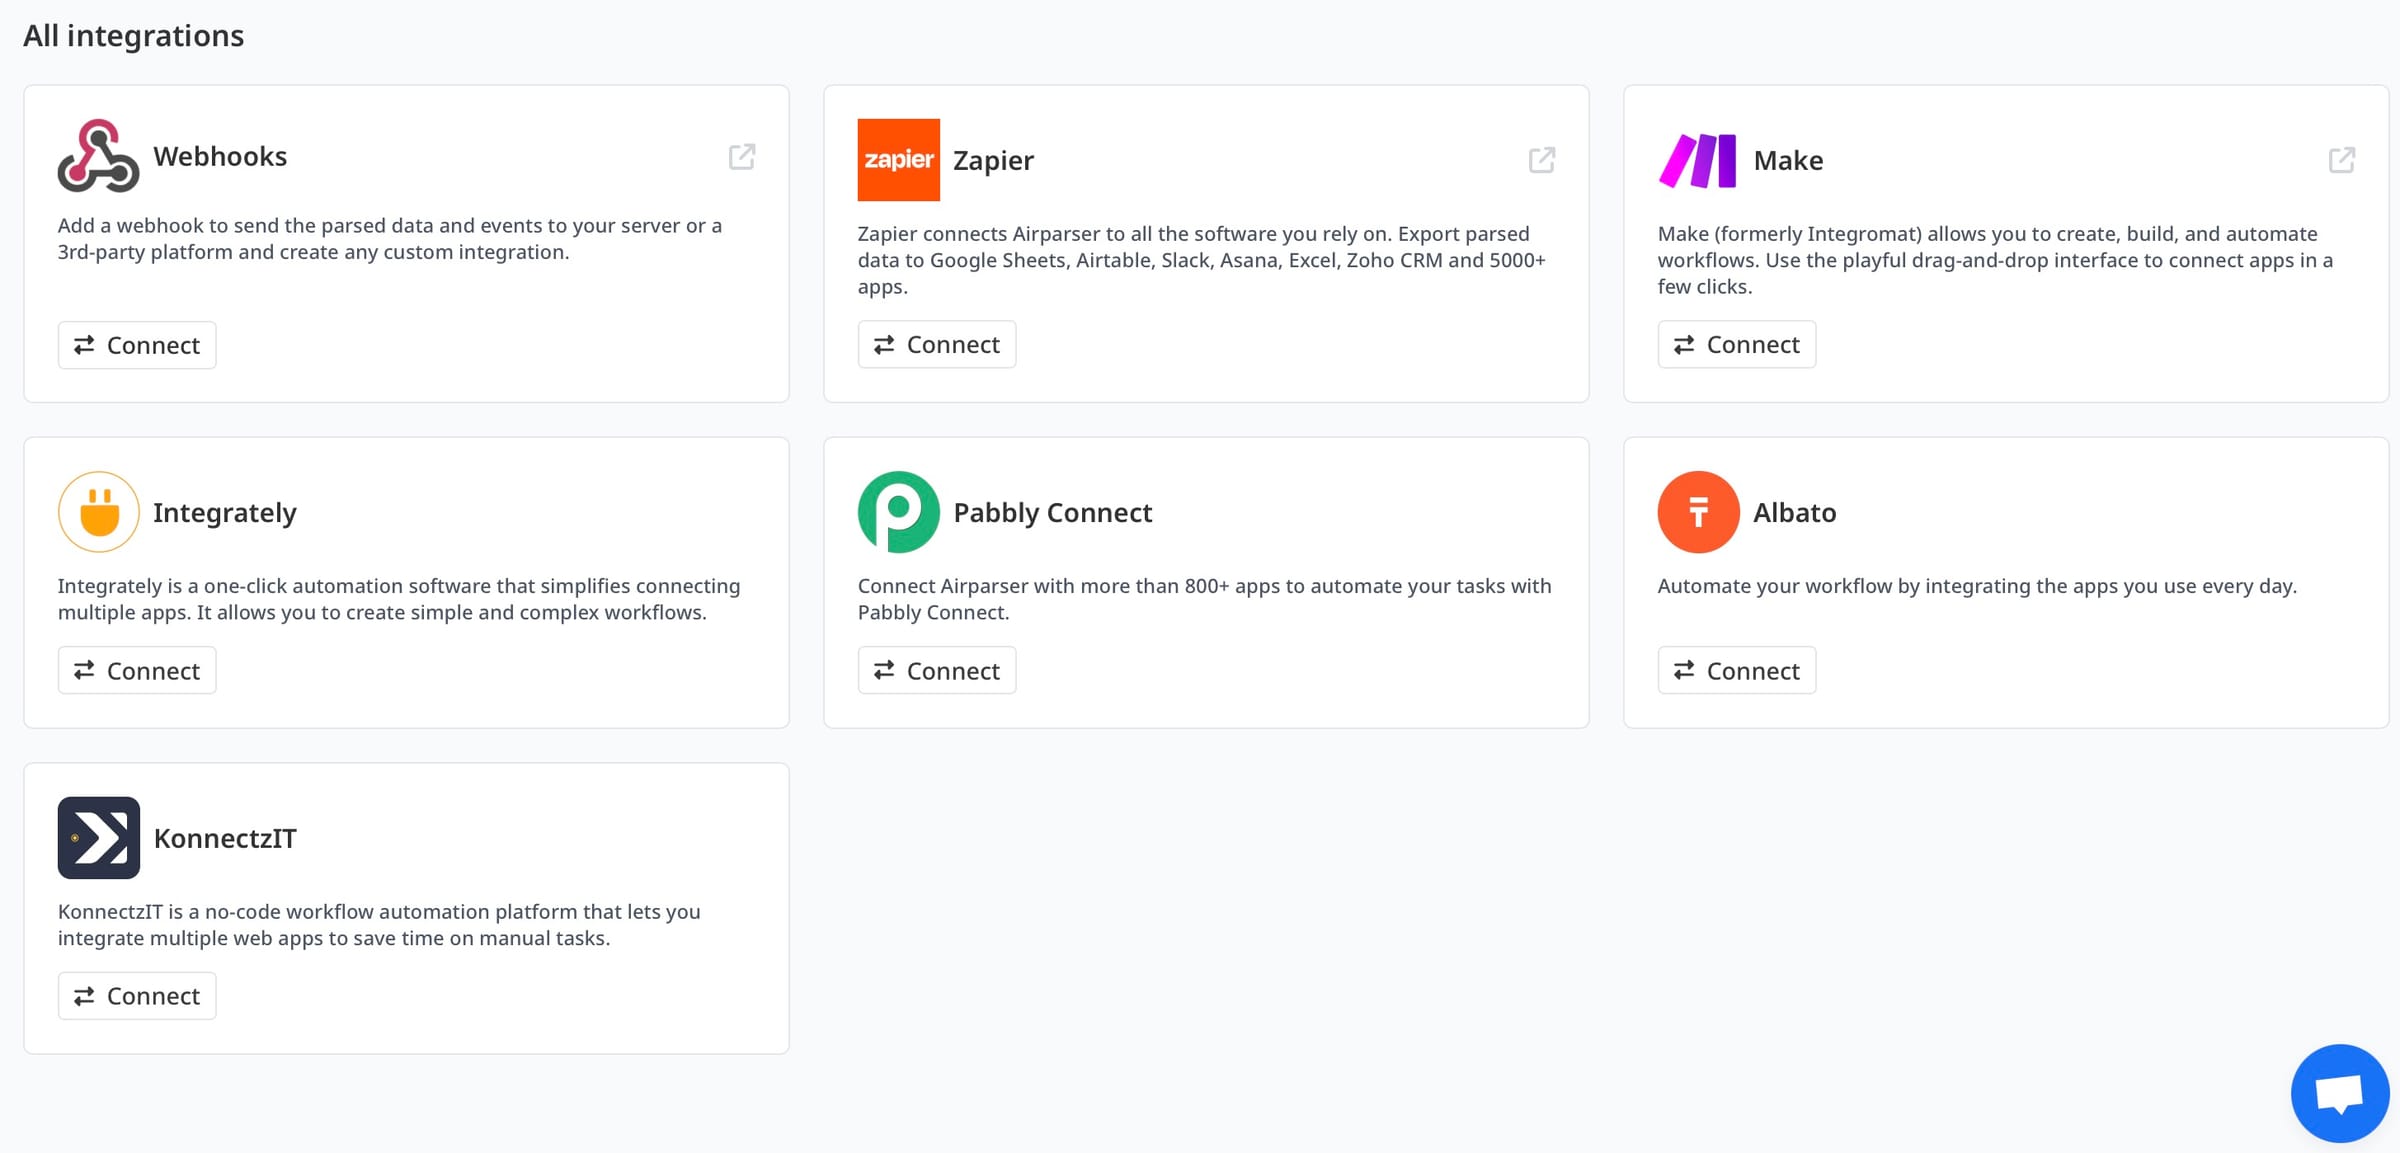Click Connect on the Pabbly Connect card
This screenshot has width=2400, height=1153.
pos(936,670)
